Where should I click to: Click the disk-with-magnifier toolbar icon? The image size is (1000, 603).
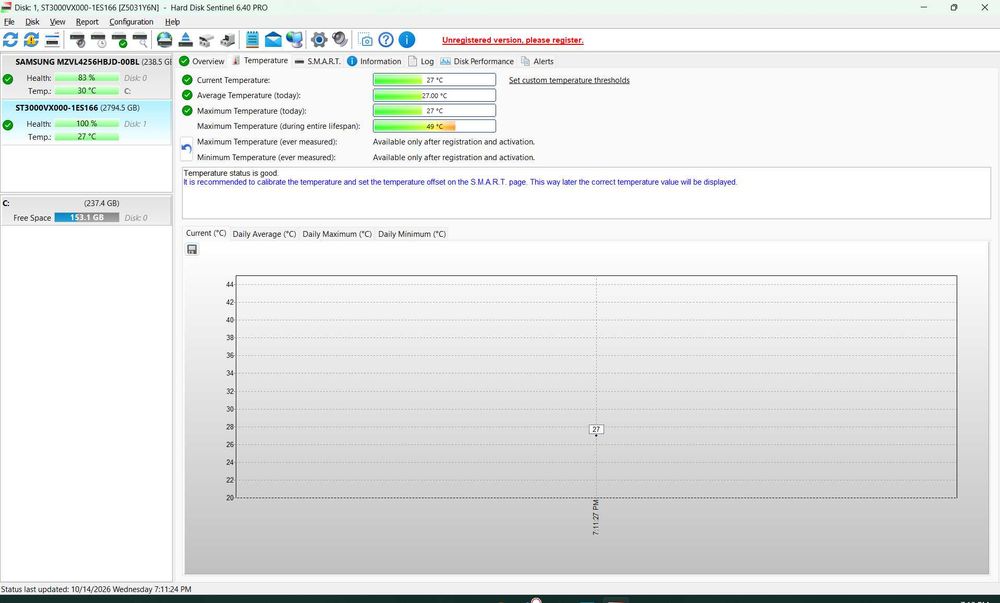pos(140,40)
